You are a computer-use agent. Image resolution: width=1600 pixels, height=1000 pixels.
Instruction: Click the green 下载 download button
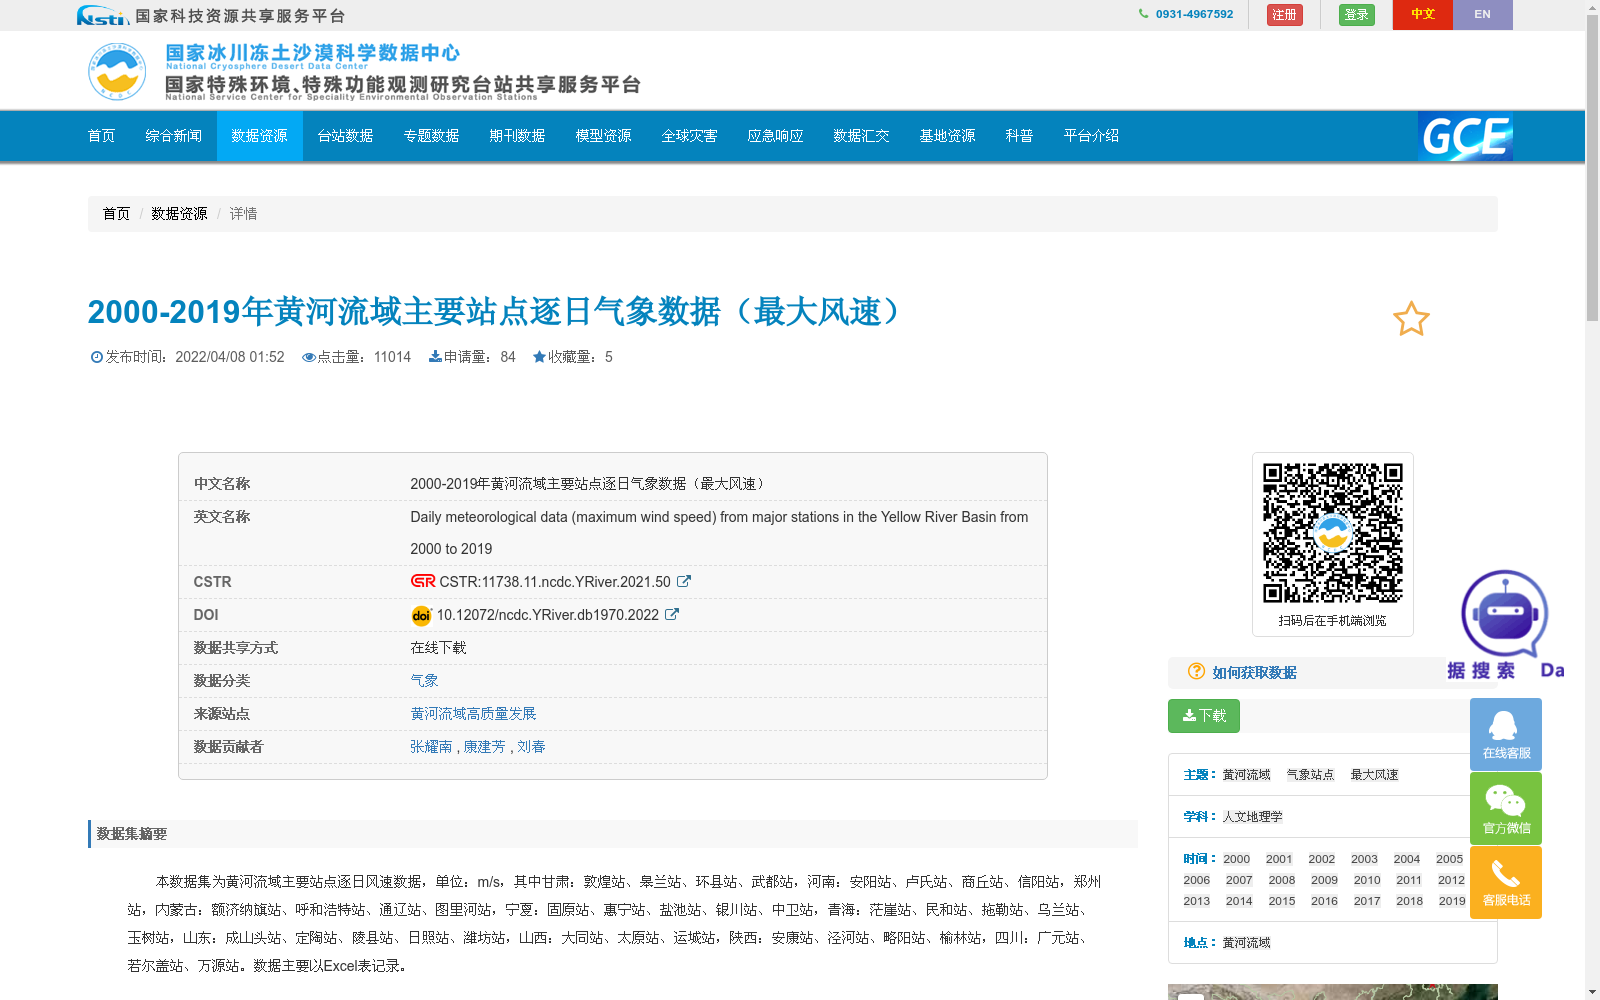(1204, 716)
